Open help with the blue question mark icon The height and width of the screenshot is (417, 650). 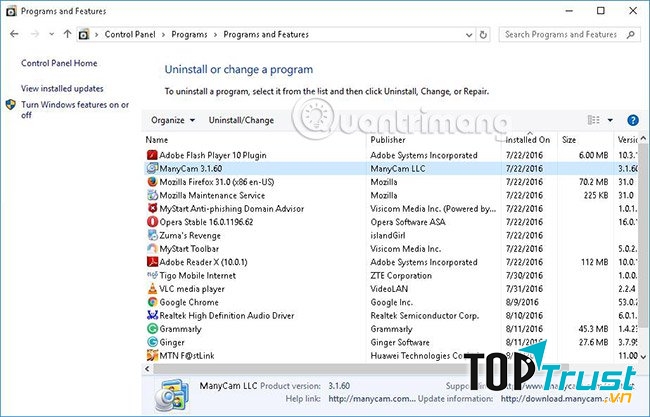point(632,120)
